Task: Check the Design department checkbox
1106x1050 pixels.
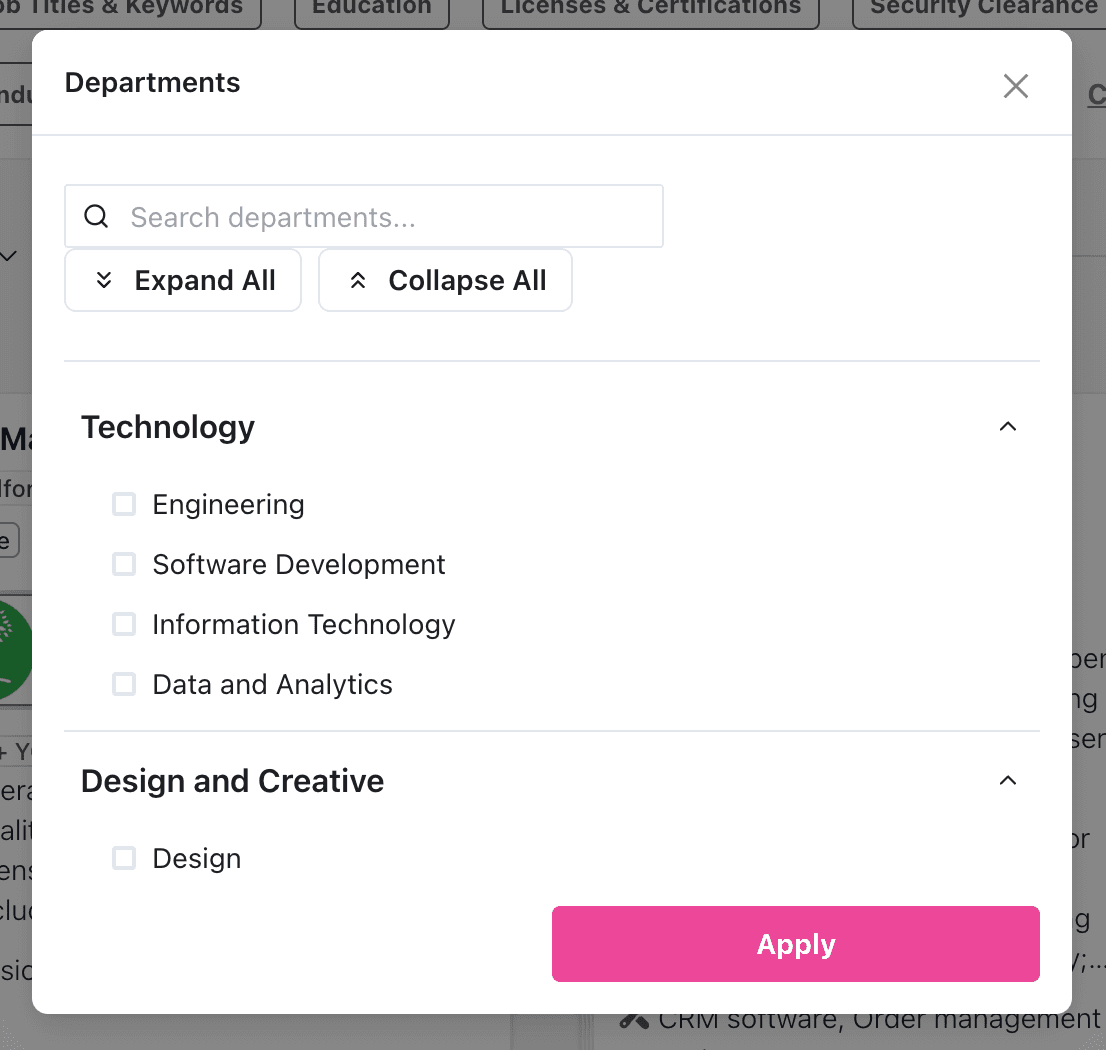Action: (x=124, y=858)
